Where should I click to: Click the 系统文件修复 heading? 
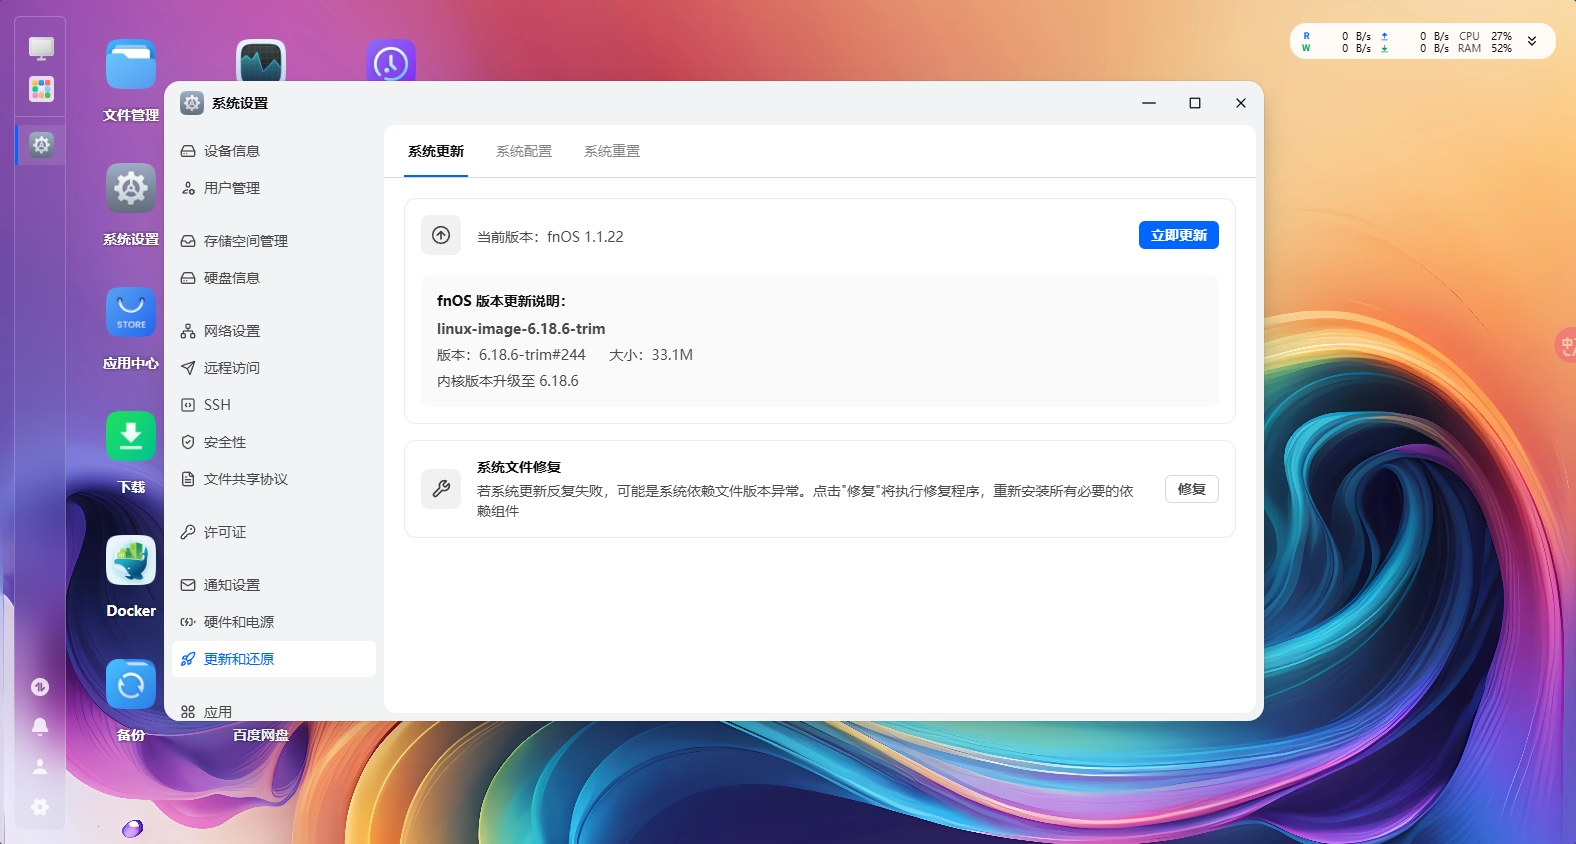[519, 467]
